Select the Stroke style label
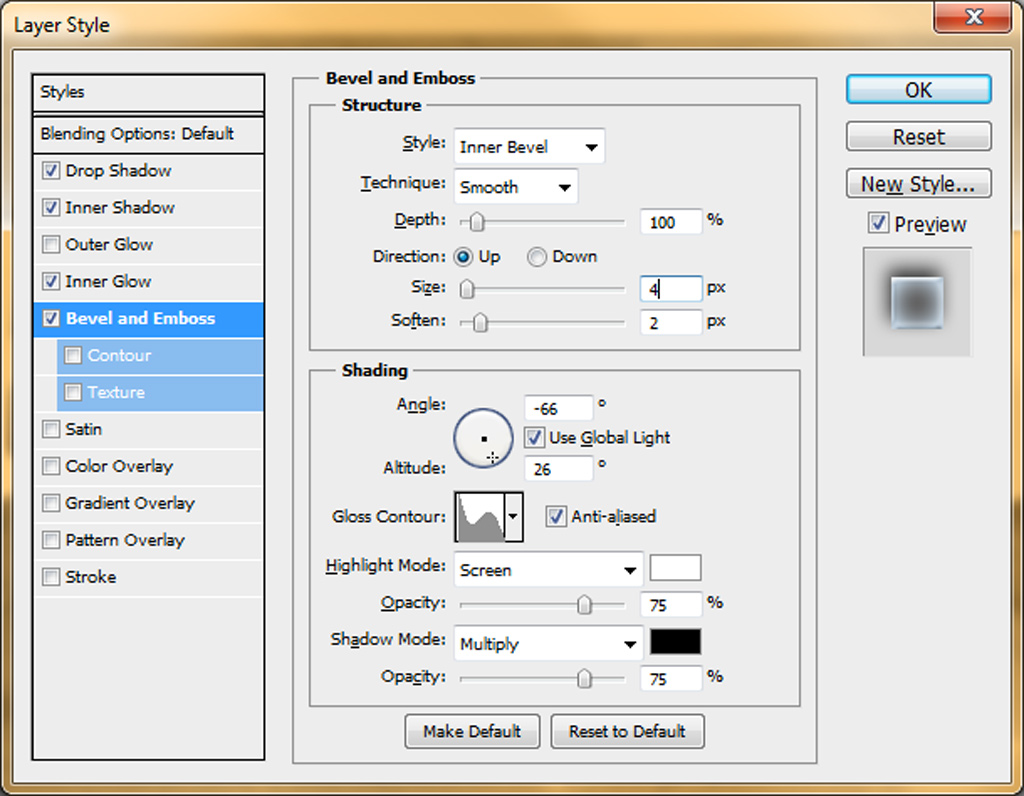The height and width of the screenshot is (796, 1024). (x=91, y=577)
